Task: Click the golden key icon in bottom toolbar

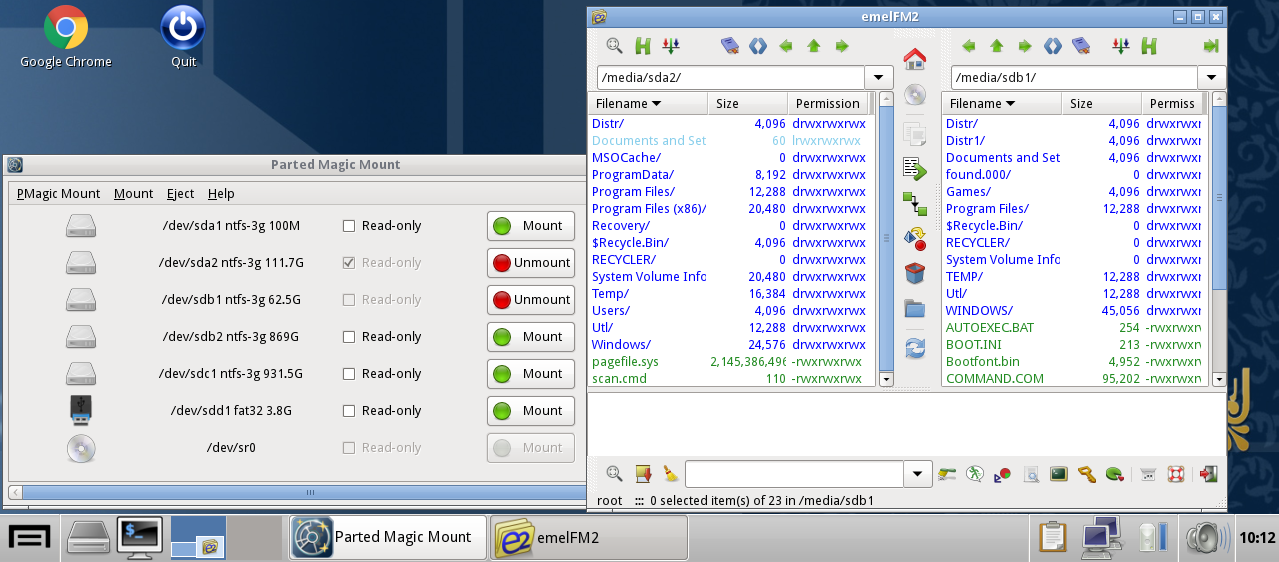Action: coord(1086,474)
